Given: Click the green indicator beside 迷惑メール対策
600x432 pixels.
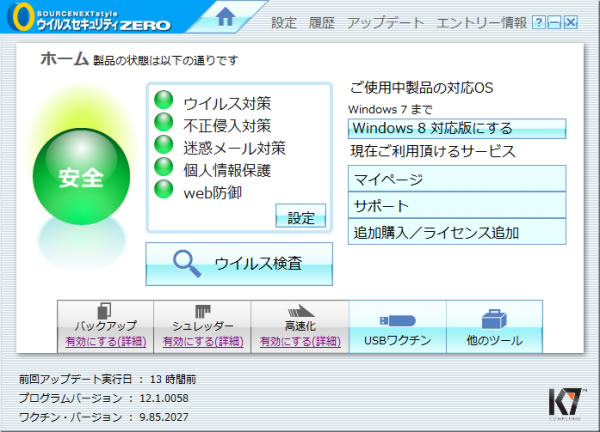Looking at the screenshot, I should pyautogui.click(x=164, y=144).
